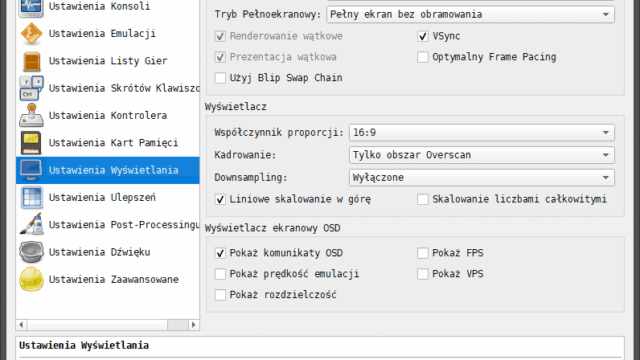
Task: Click the Ustawienia Wyświetlania monitor icon
Action: 31,170
